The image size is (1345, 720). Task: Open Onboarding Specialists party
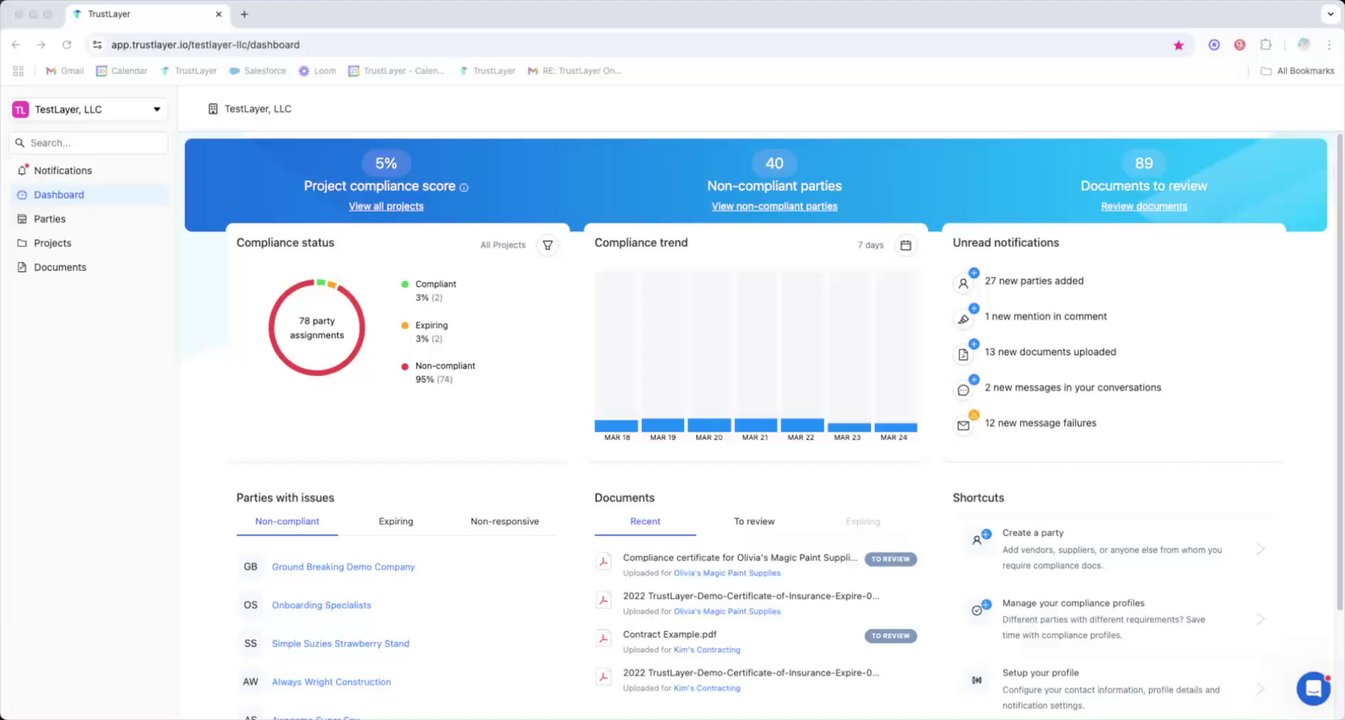[321, 605]
